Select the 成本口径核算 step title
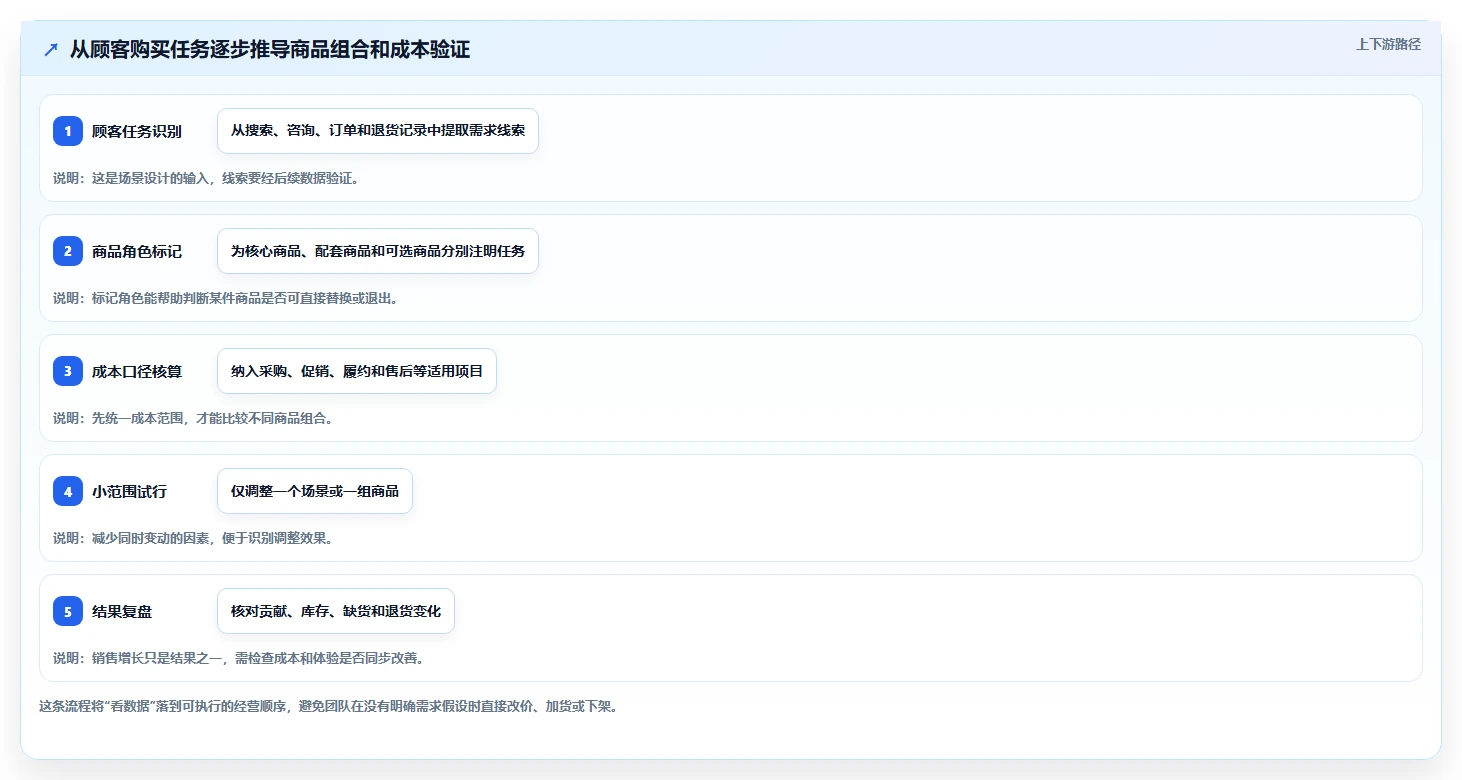The image size is (1462, 780). (137, 371)
